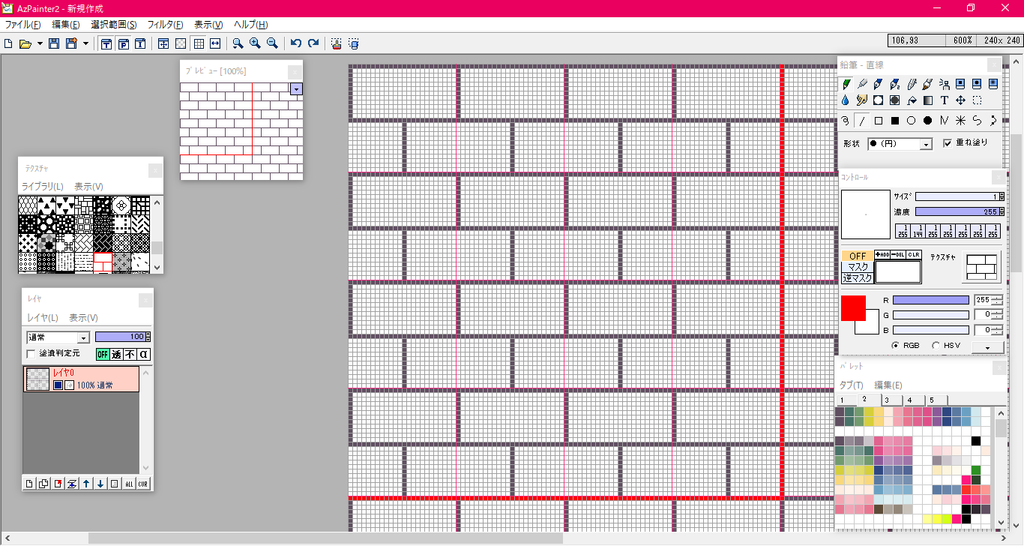The width and height of the screenshot is (1024, 546).
Task: Click the brick texture preview button
Action: 982,267
